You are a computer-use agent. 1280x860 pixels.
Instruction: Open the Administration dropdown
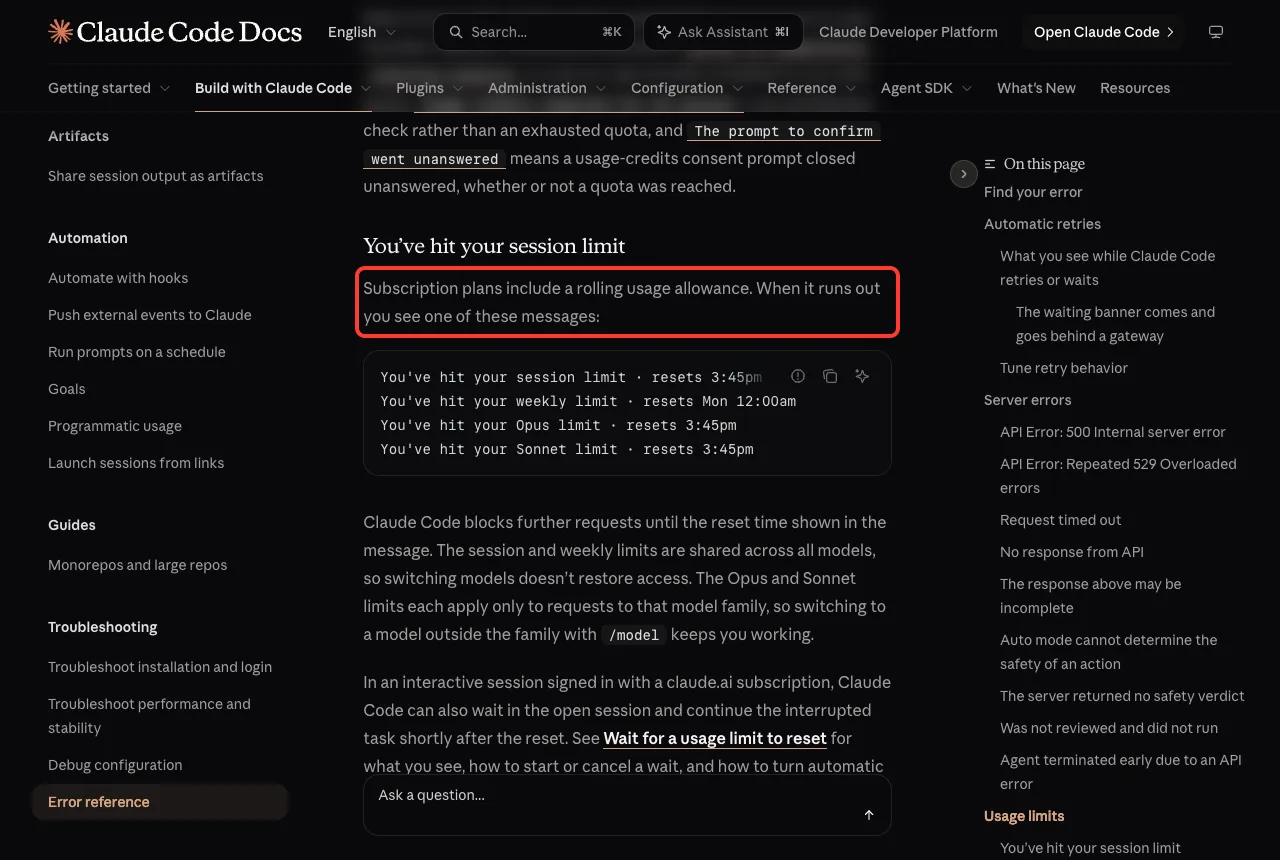tap(548, 88)
